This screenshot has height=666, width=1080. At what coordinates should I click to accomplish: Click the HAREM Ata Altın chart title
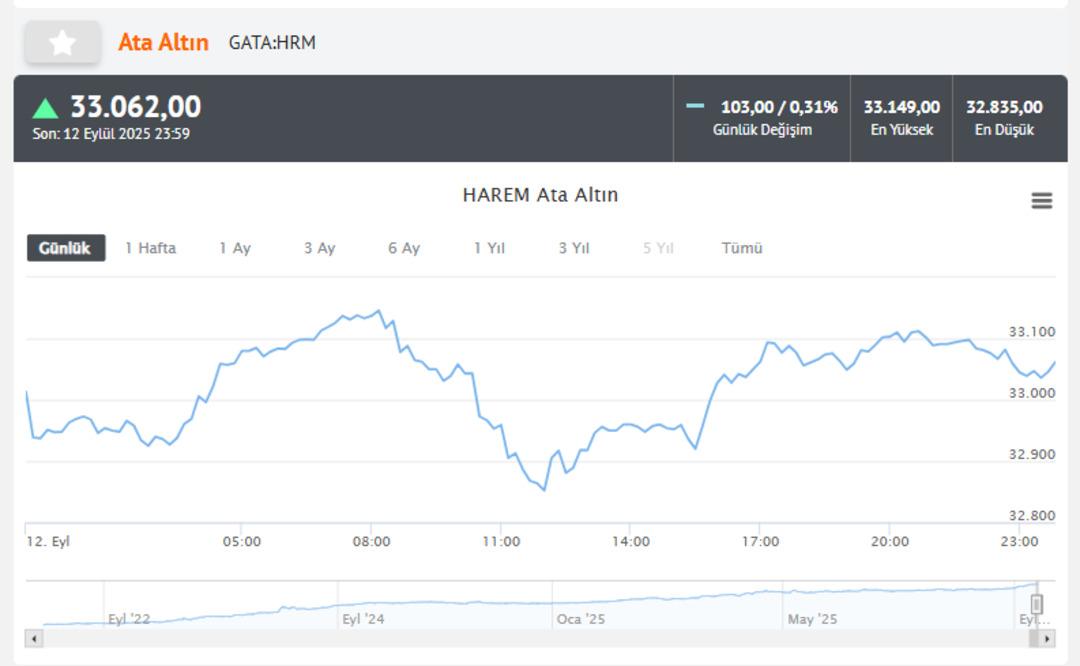[x=540, y=195]
